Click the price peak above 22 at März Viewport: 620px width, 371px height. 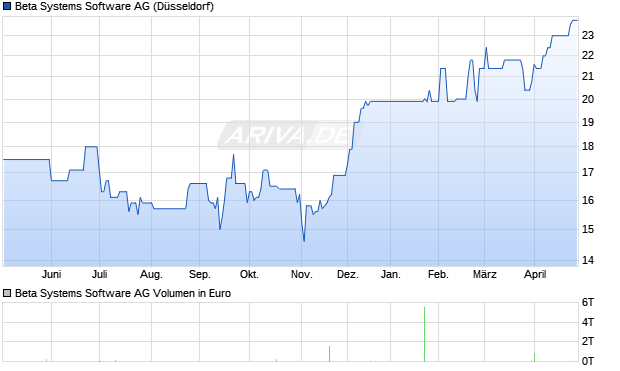point(486,48)
